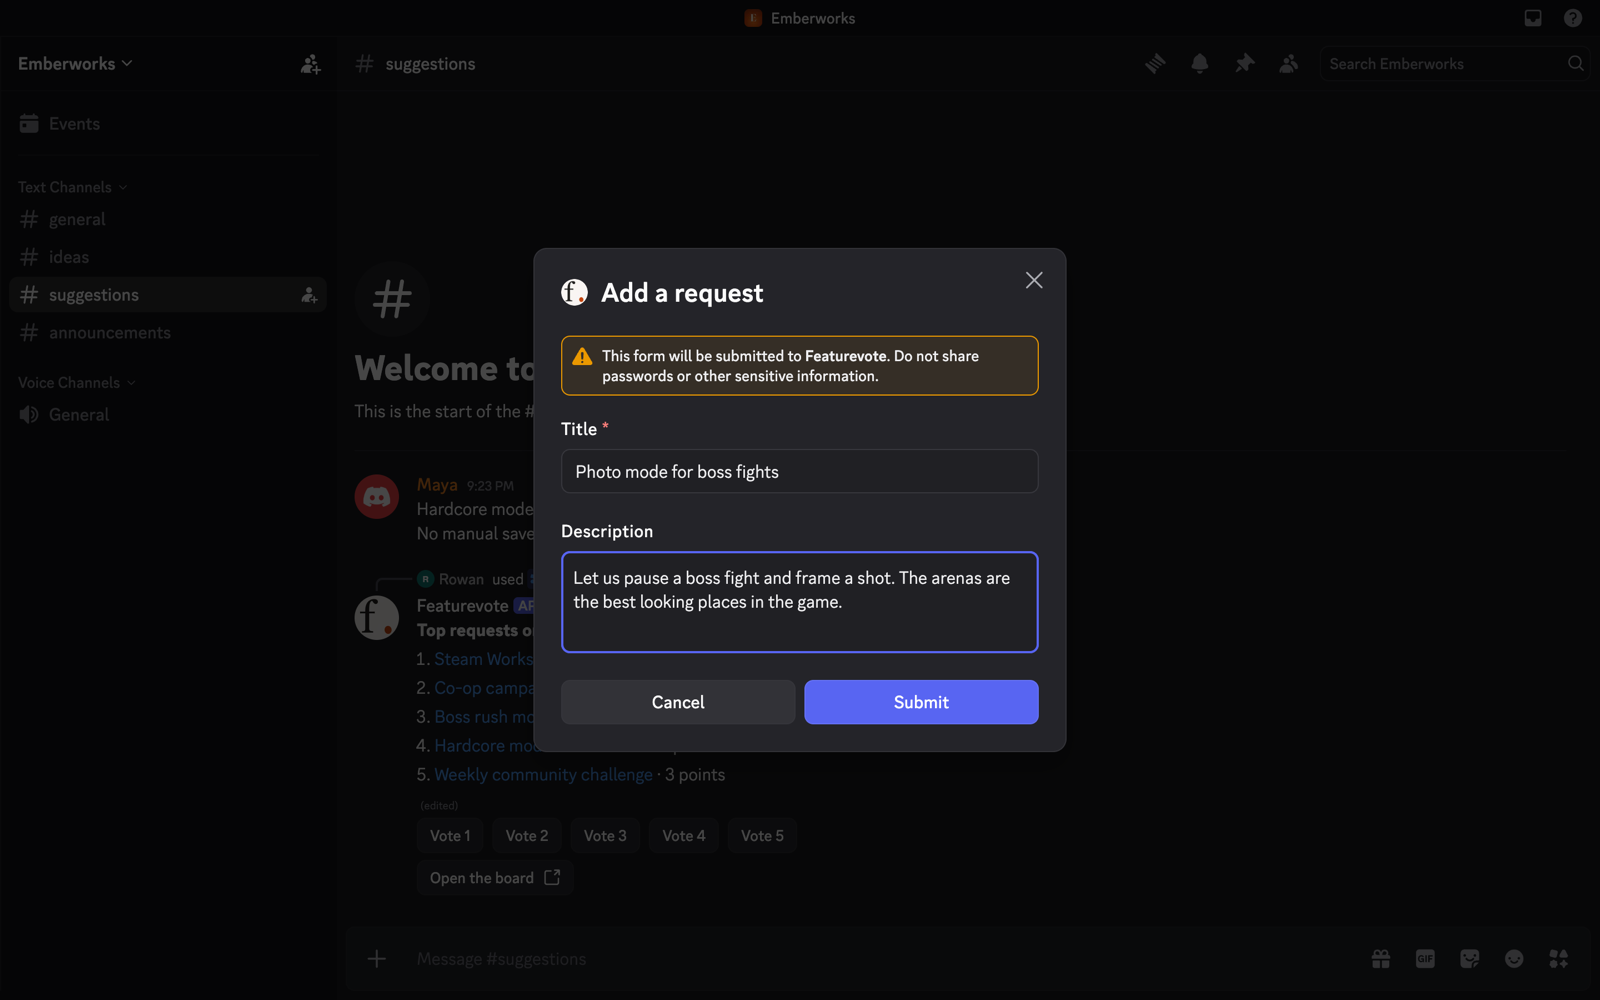Create invite for suggestions channel
This screenshot has height=1000, width=1600.
[x=309, y=295]
